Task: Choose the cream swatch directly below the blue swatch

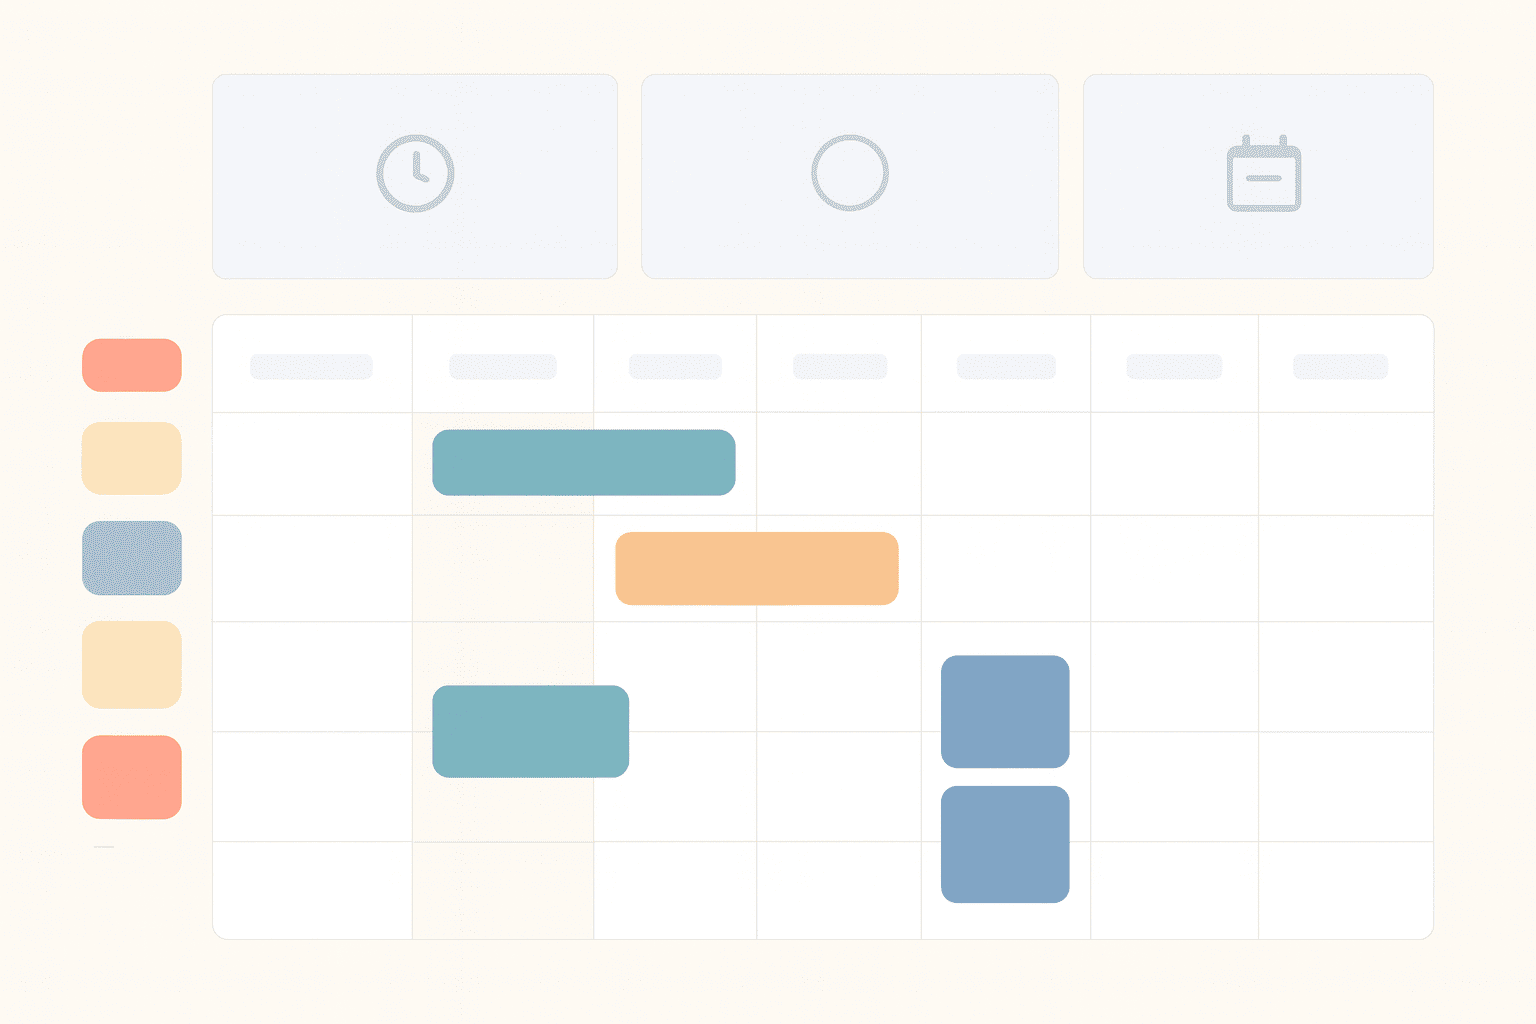Action: tap(132, 665)
